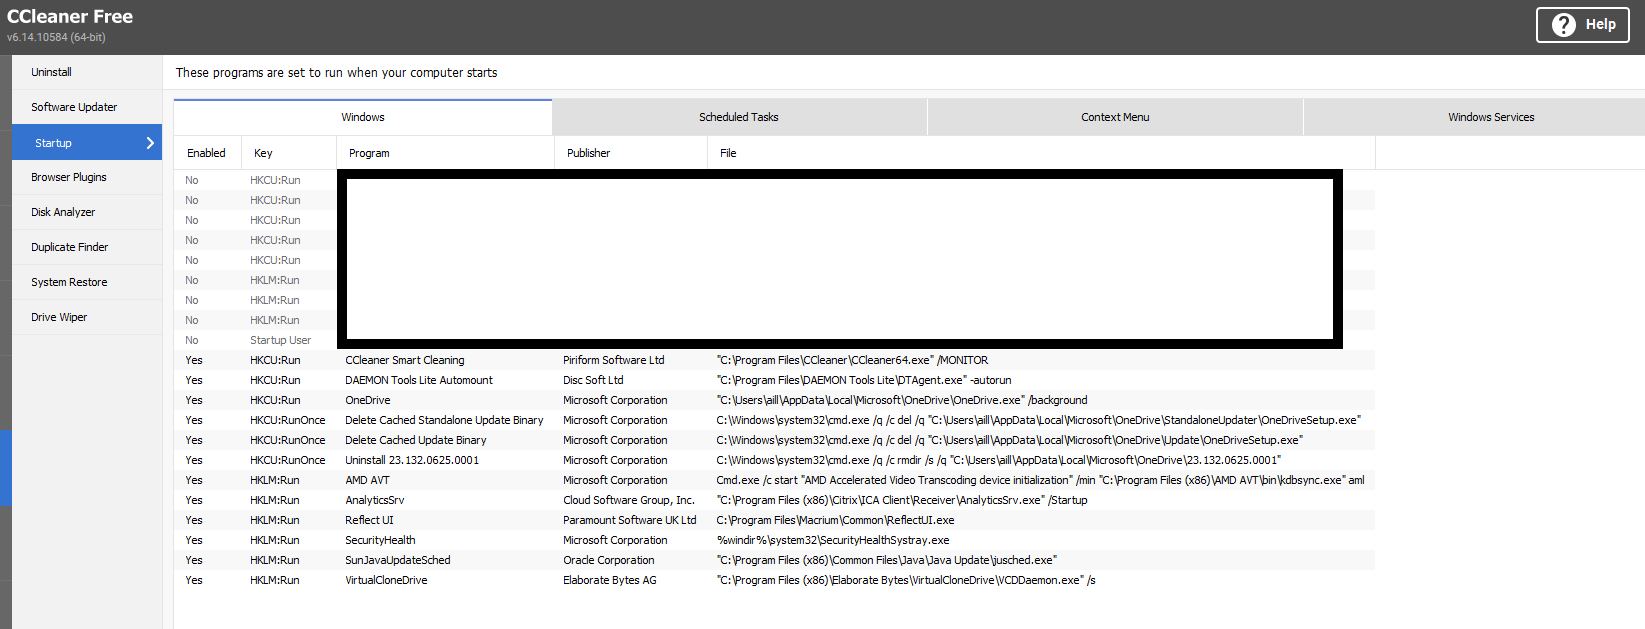Open Drive Wiper in the sidebar
Screen dimensions: 1645x629
[87, 317]
